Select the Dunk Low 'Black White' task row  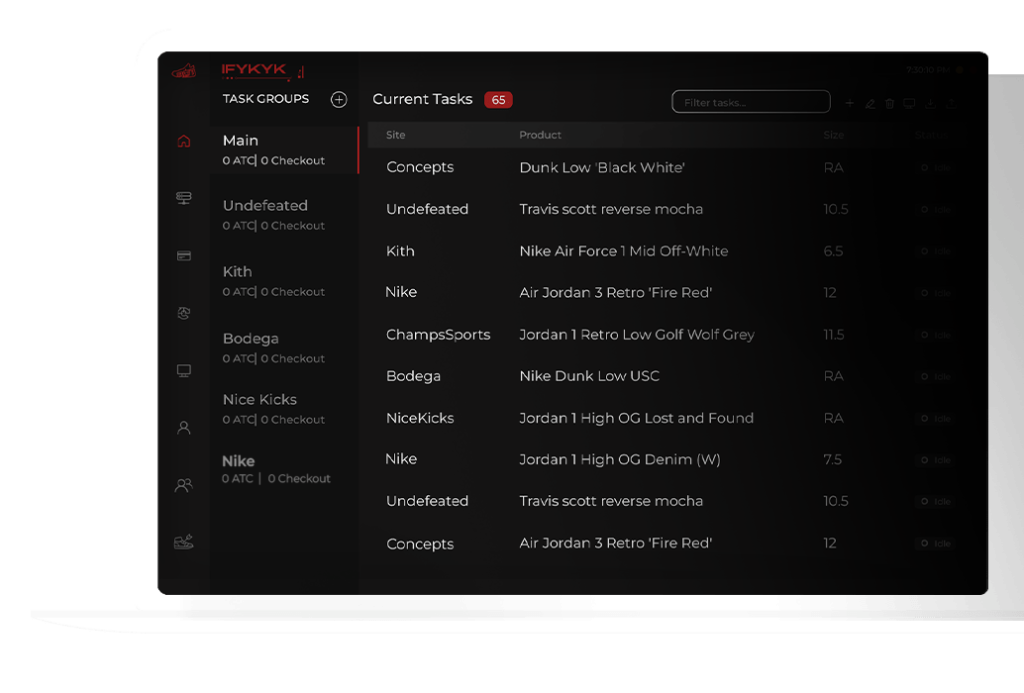click(602, 168)
